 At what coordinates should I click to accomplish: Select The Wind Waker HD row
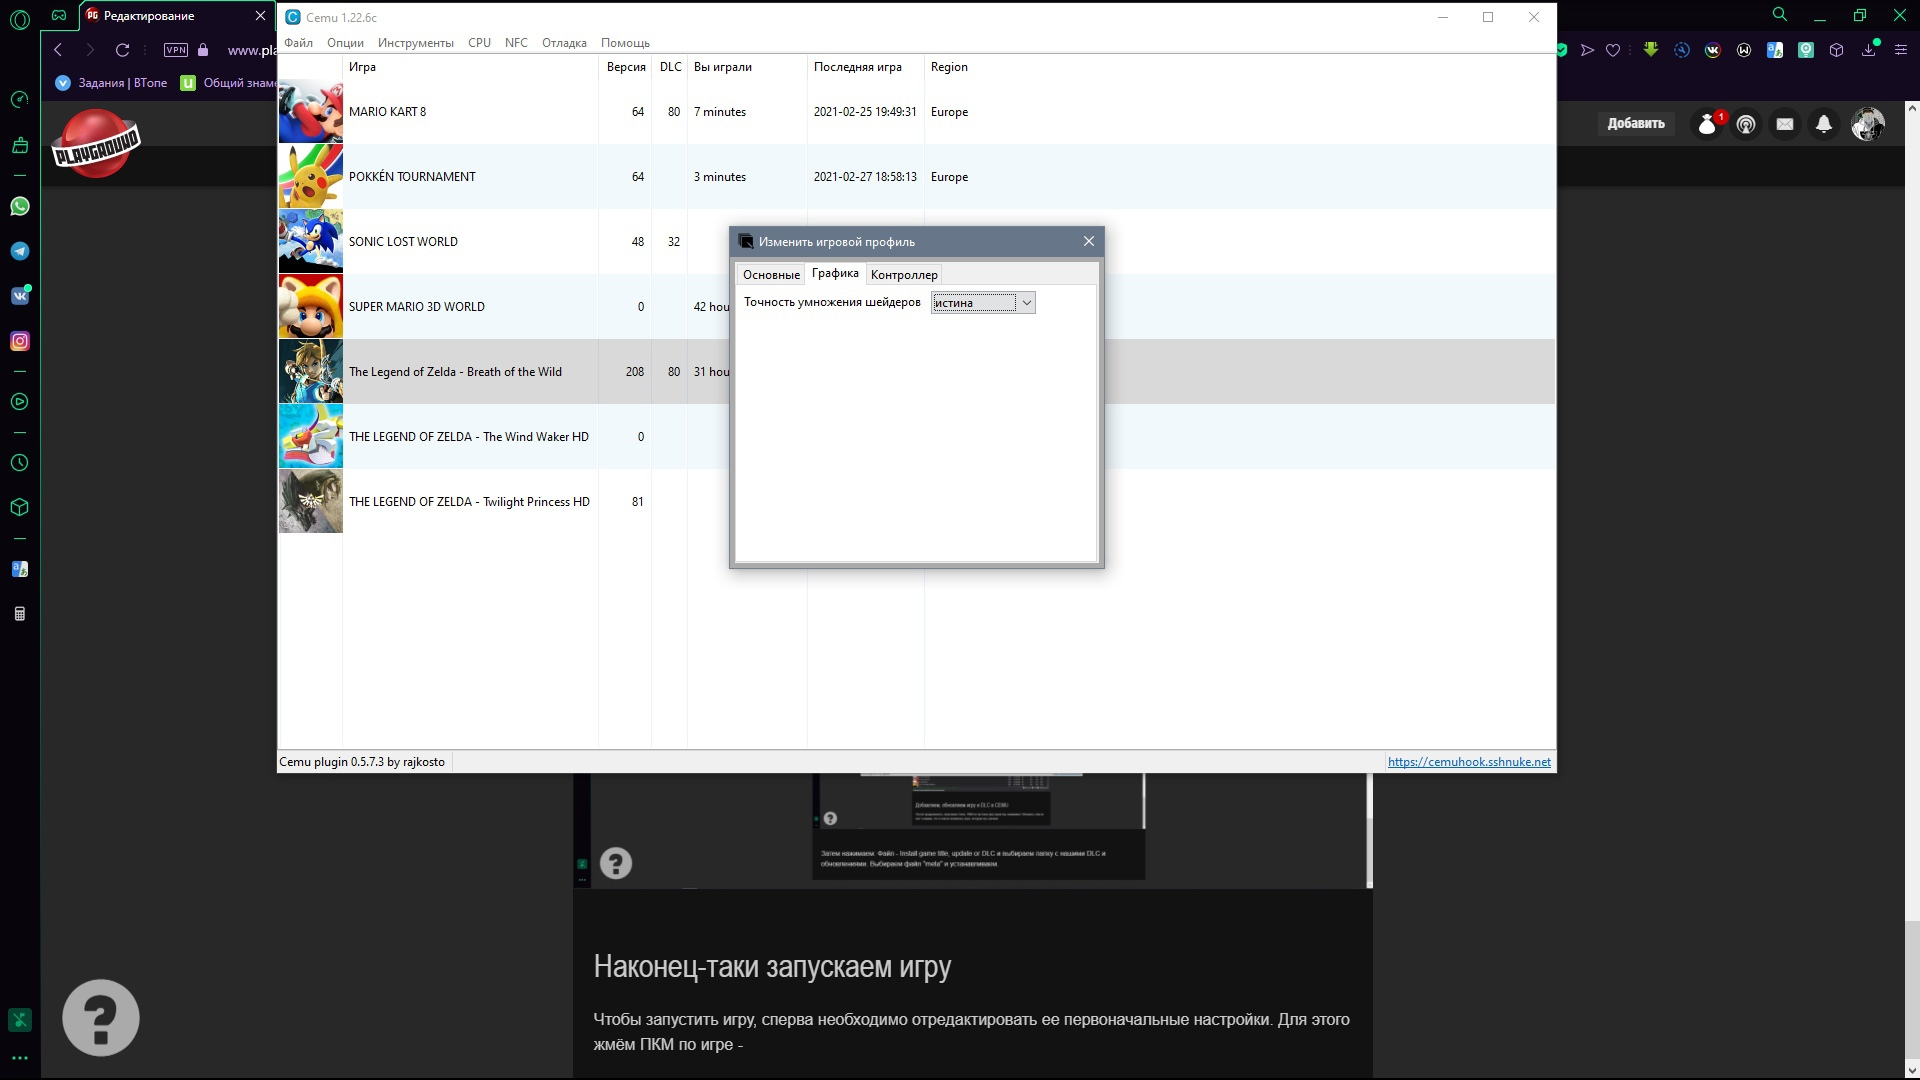click(504, 437)
